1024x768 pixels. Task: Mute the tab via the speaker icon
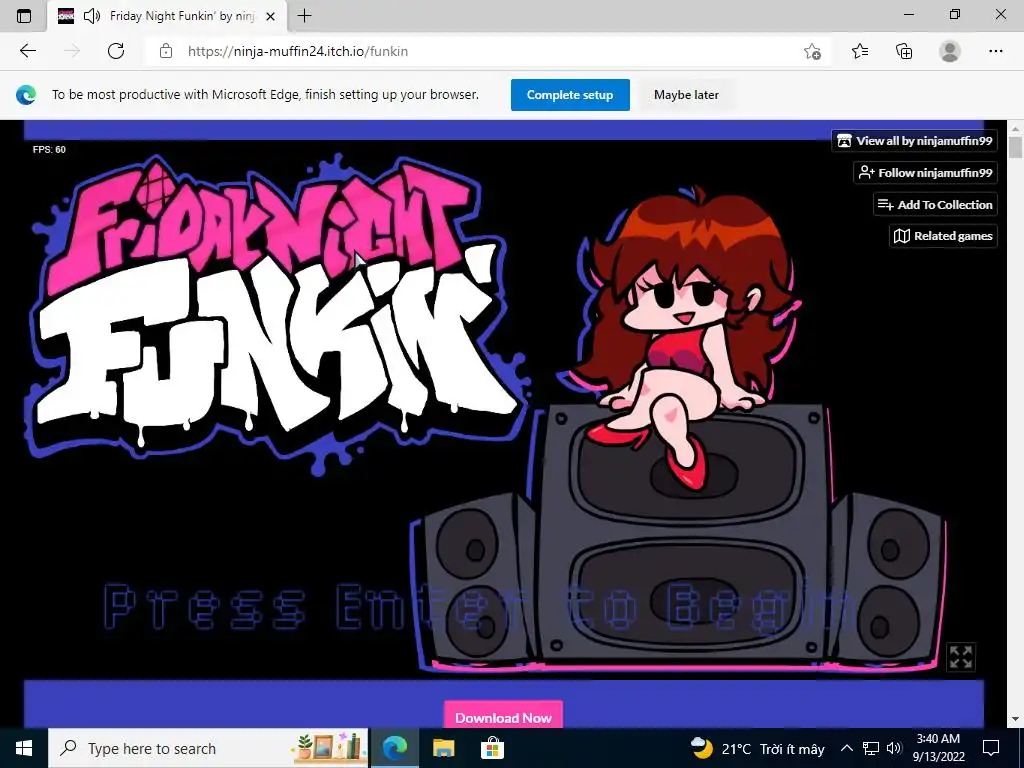[92, 16]
